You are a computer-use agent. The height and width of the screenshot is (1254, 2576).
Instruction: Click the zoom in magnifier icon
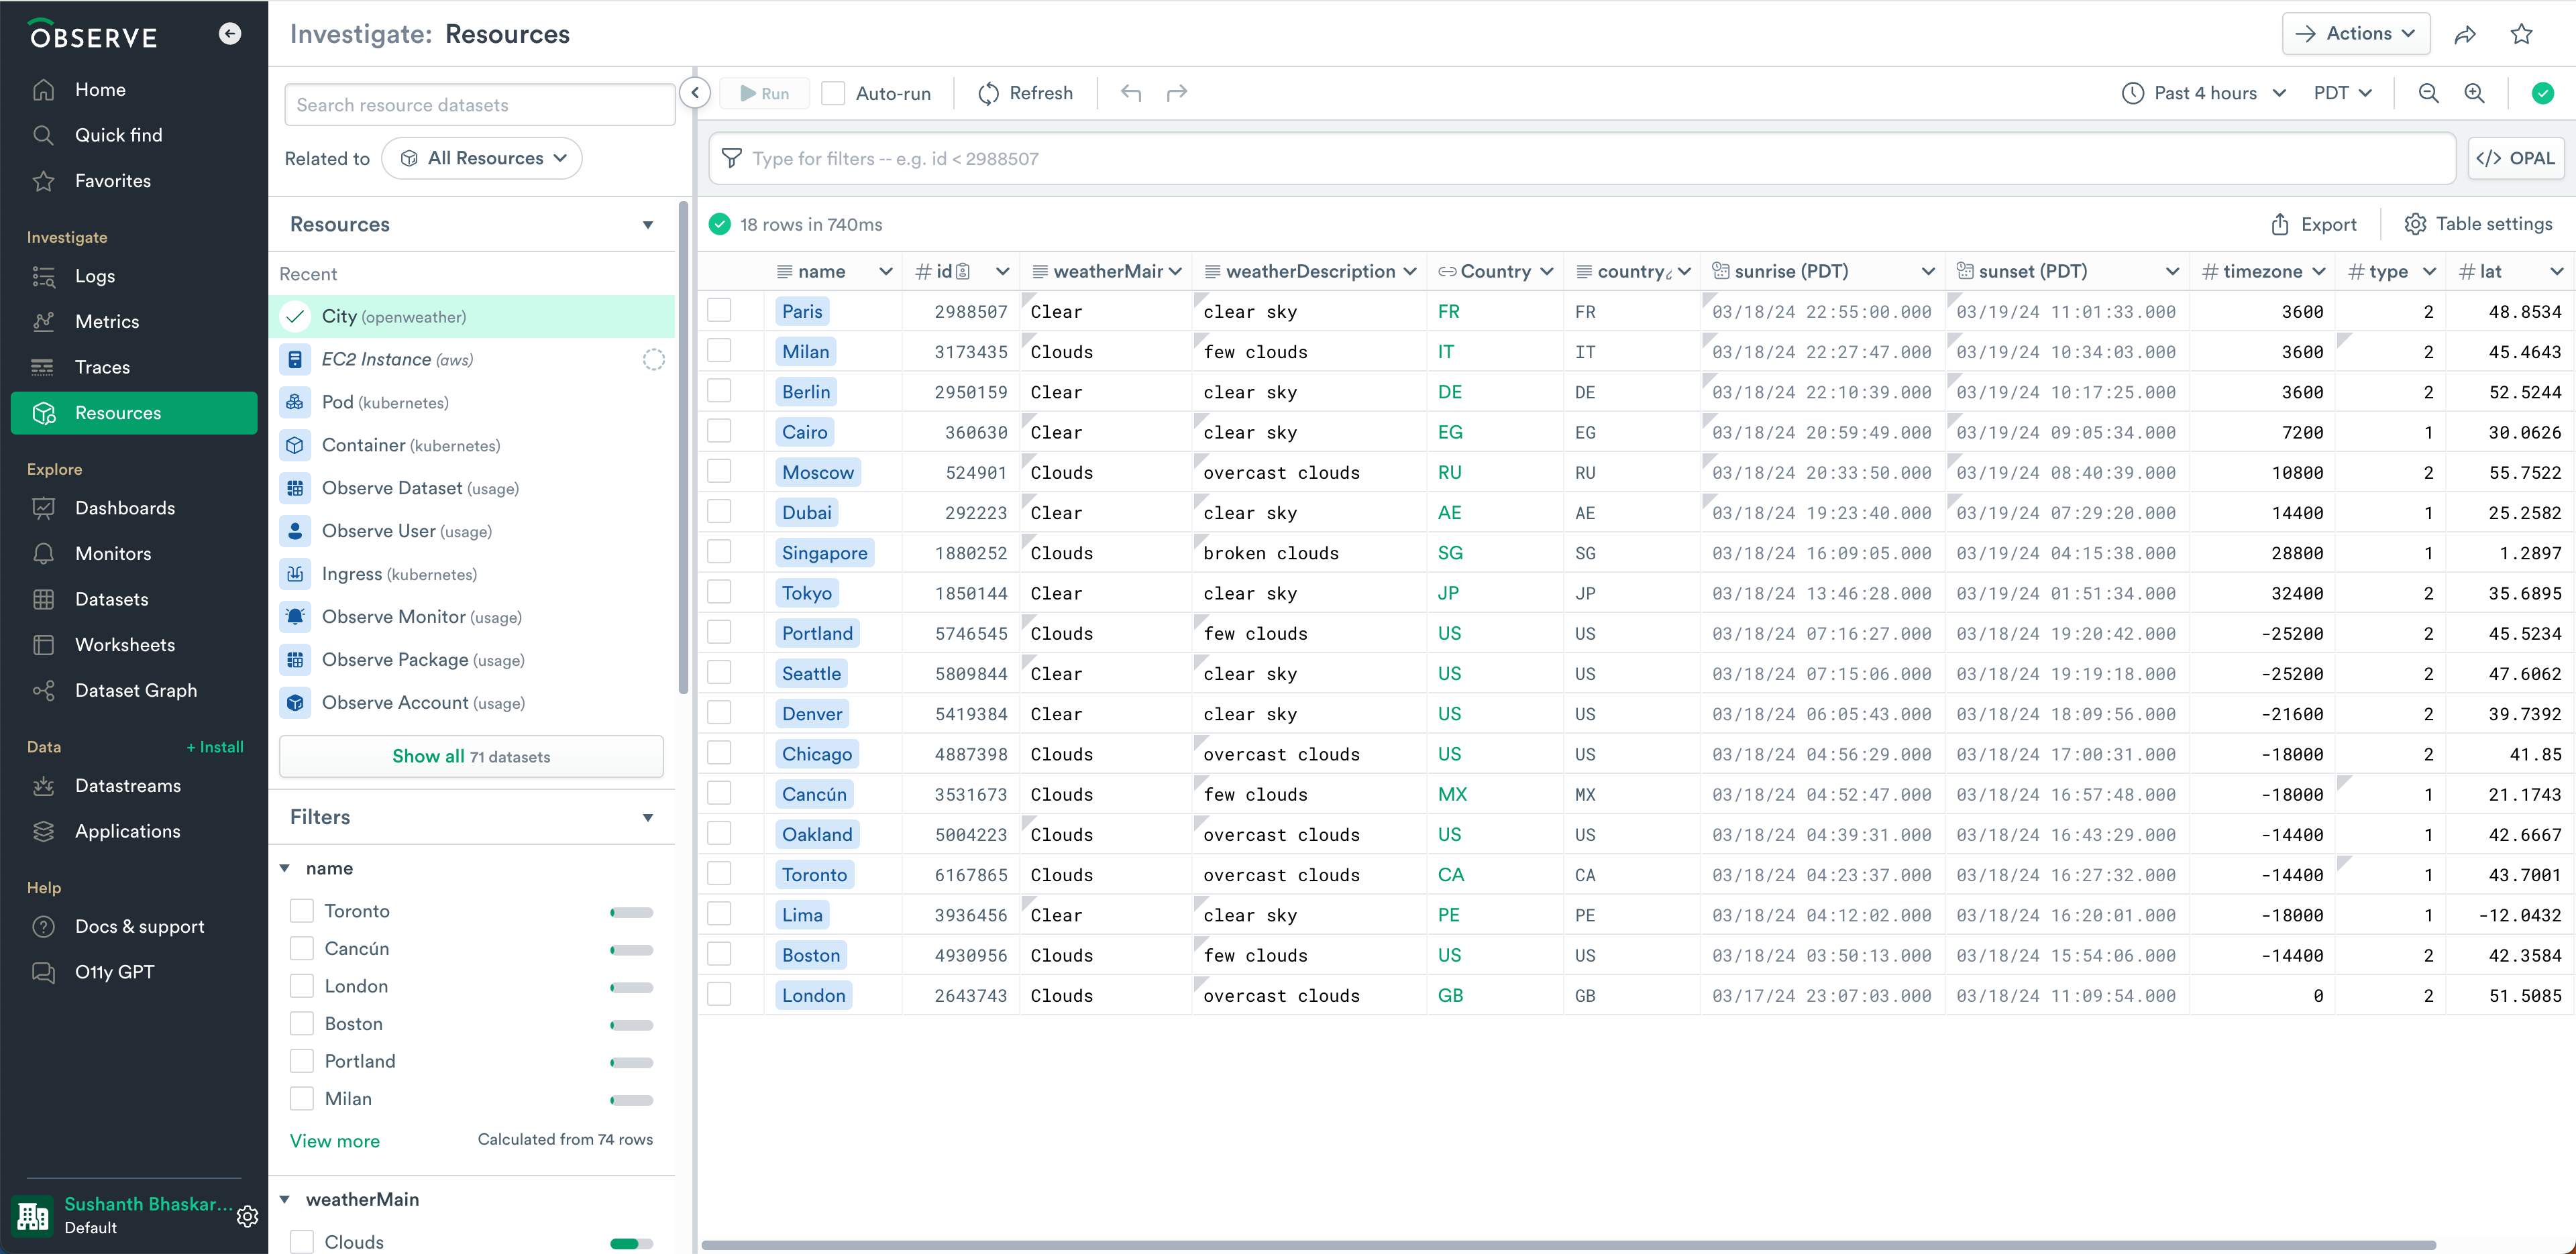click(2474, 93)
